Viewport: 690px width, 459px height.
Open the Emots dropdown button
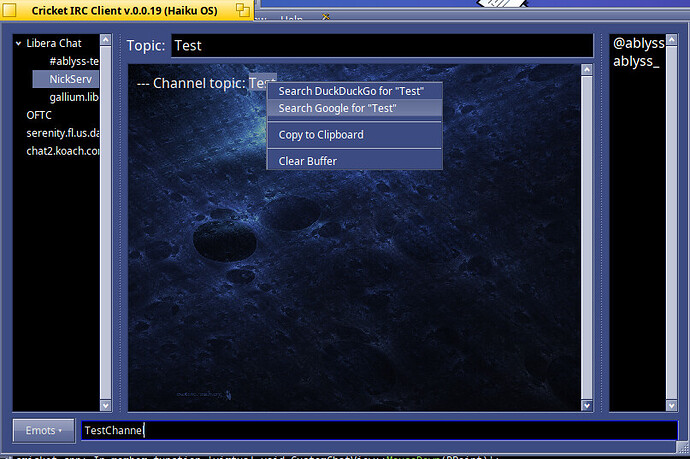coord(44,430)
